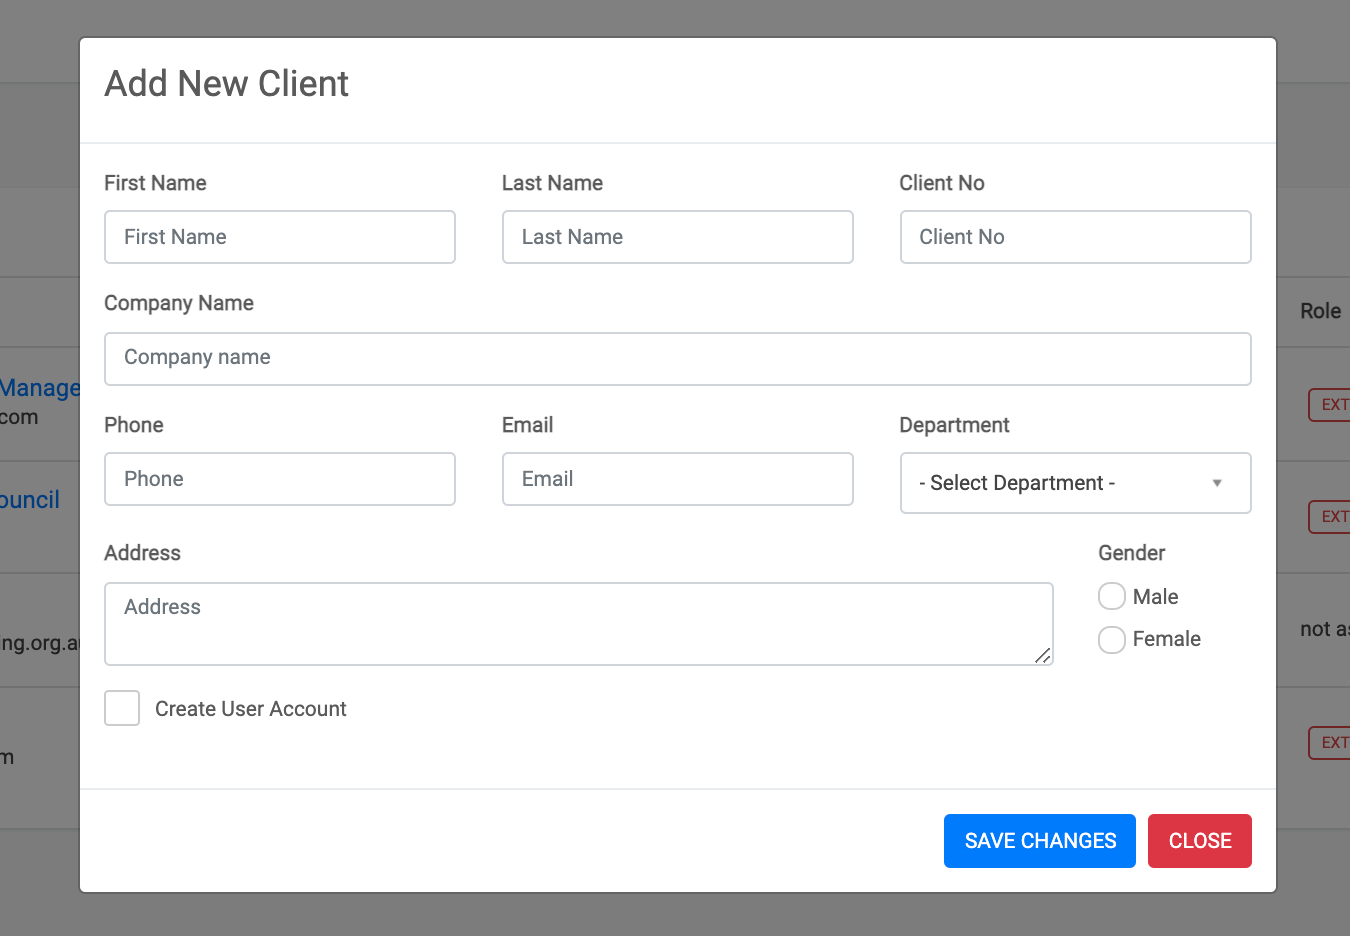Click the Add New Client dialog title
This screenshot has width=1350, height=936.
(227, 84)
